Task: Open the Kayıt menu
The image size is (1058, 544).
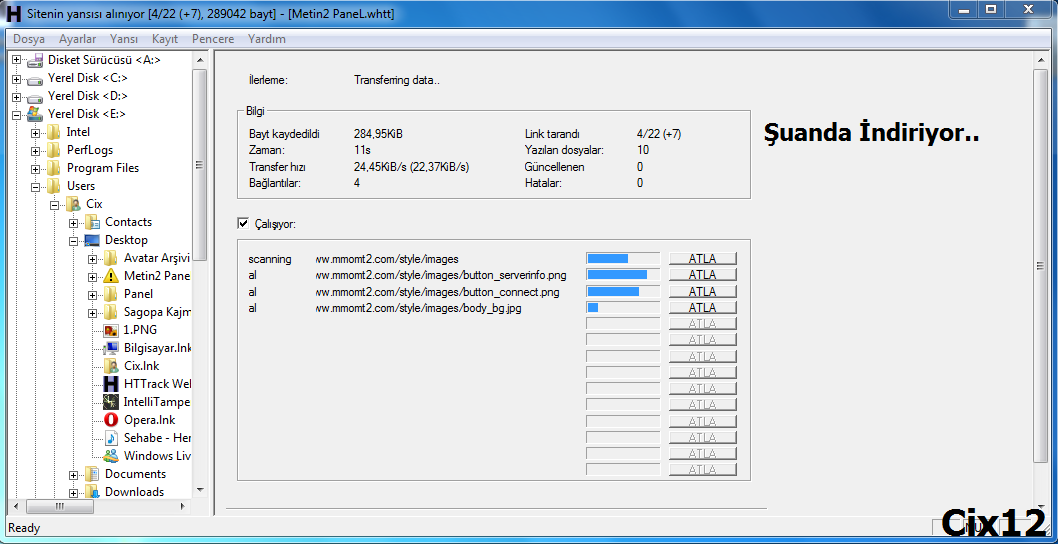Action: [x=165, y=39]
